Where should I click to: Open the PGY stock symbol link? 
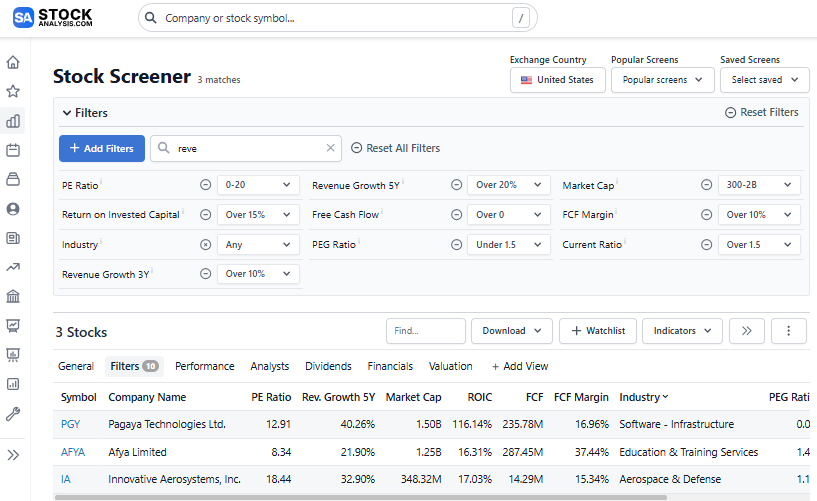coord(70,424)
